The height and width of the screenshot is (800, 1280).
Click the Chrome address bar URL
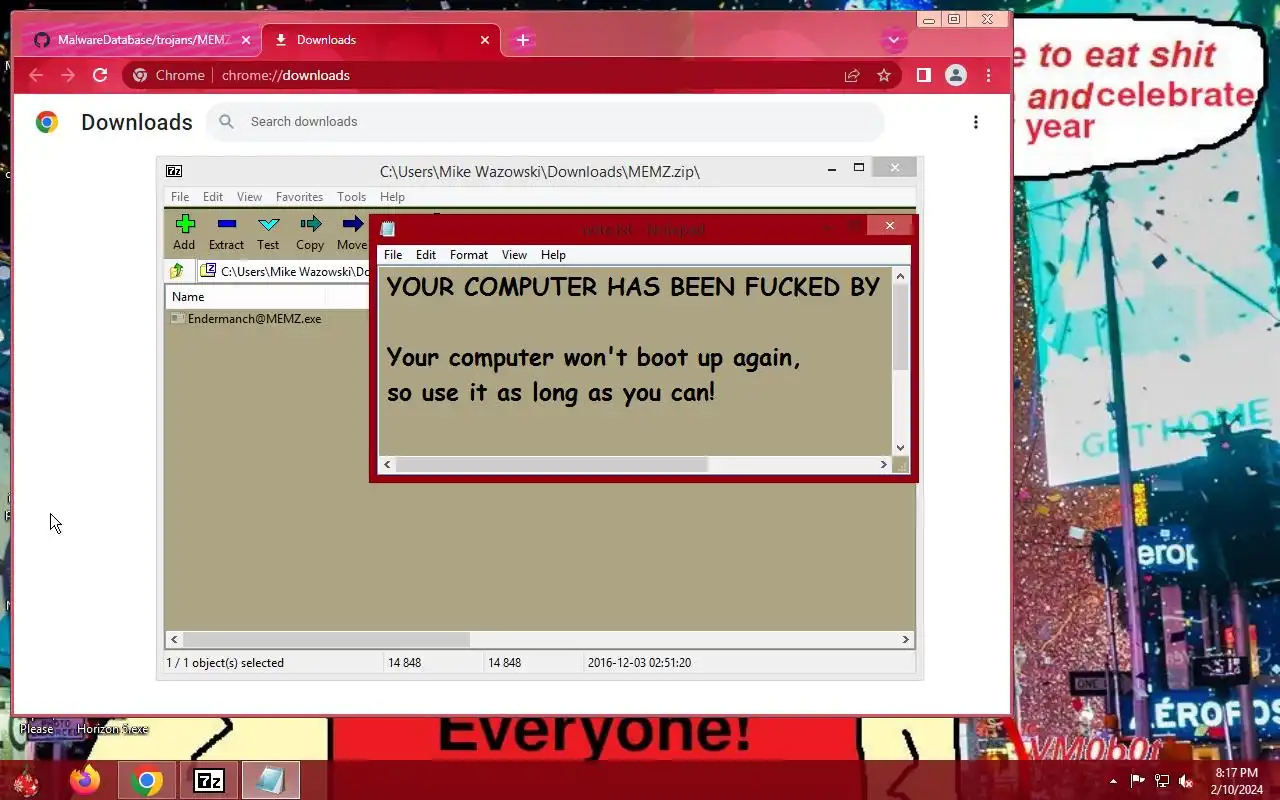point(286,75)
